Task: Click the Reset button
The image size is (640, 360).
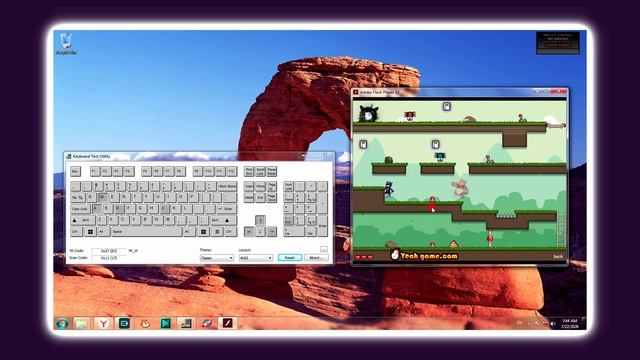Action: click(290, 258)
